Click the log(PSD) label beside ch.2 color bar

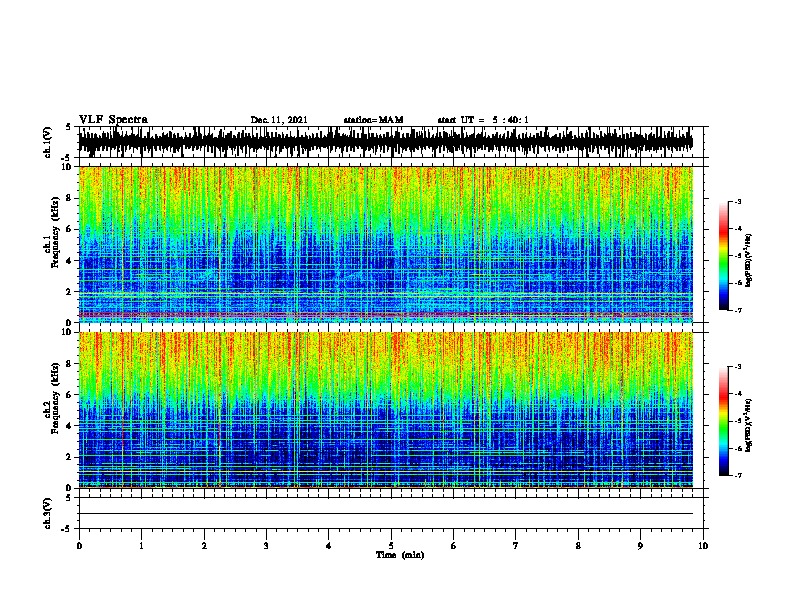tap(749, 425)
